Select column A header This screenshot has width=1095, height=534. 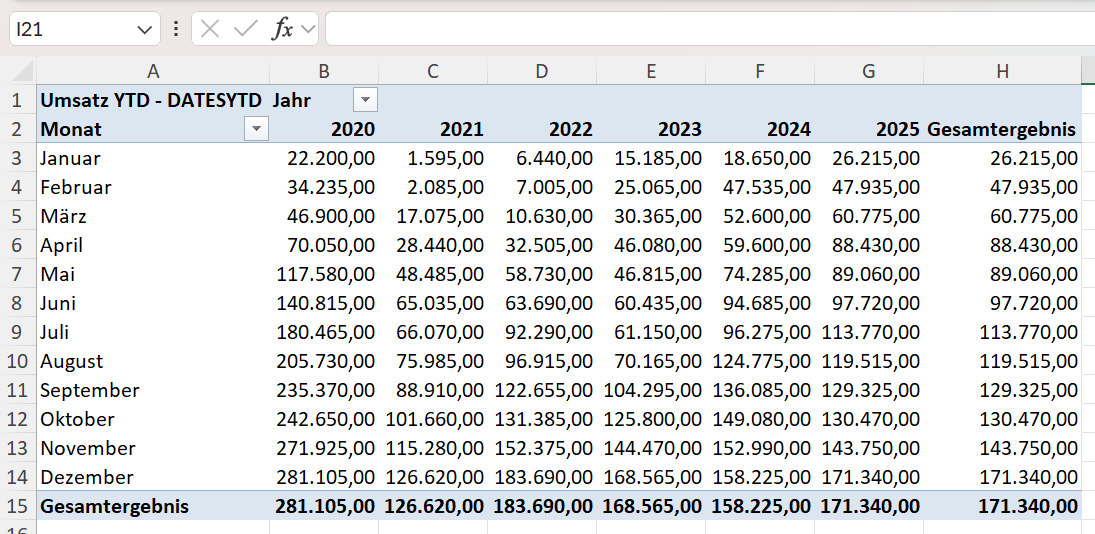point(153,71)
